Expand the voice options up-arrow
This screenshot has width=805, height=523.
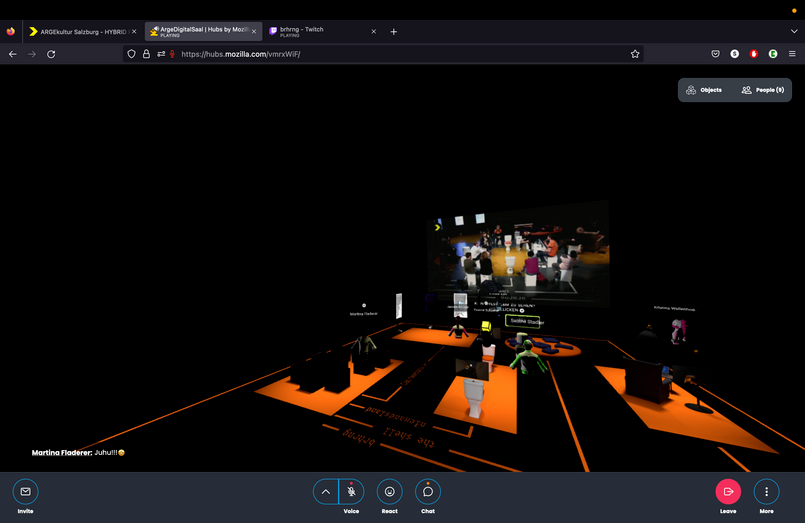coord(325,491)
